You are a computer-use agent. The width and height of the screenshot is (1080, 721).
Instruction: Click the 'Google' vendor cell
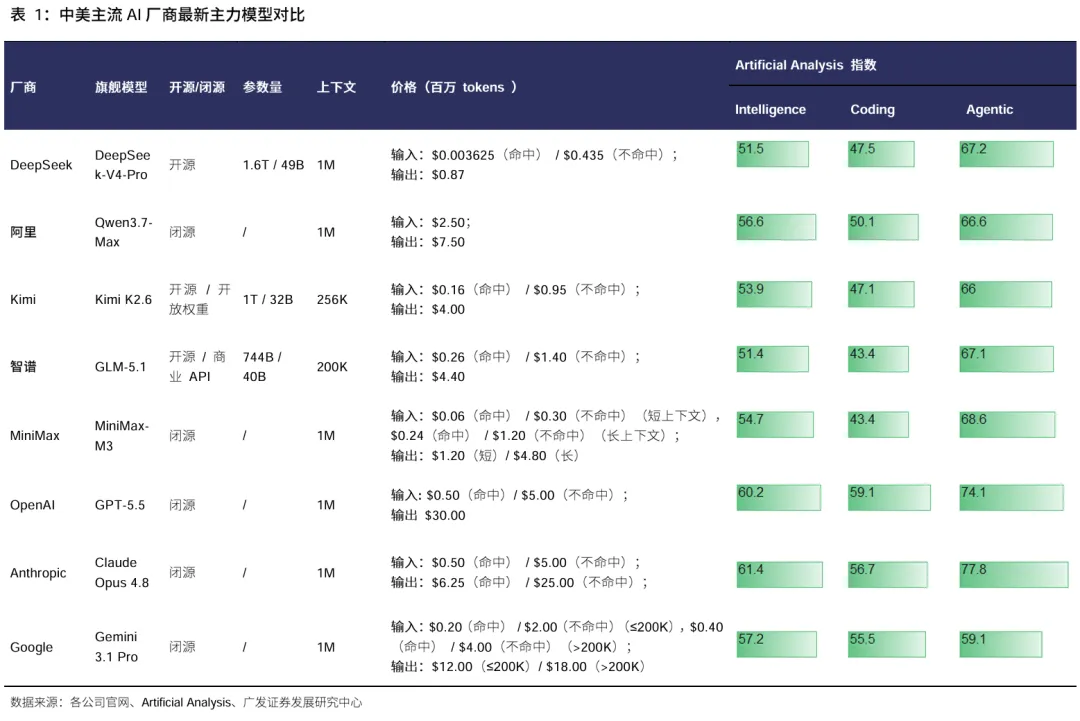click(x=31, y=647)
